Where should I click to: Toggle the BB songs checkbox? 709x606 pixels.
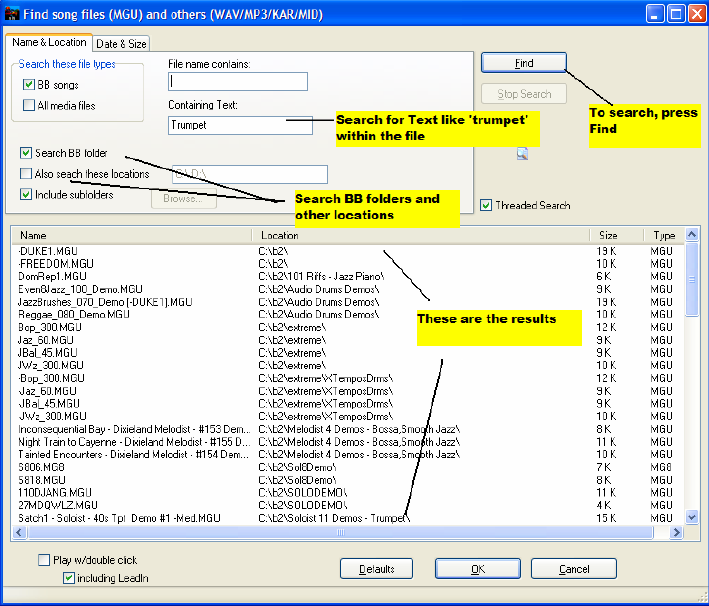[29, 85]
